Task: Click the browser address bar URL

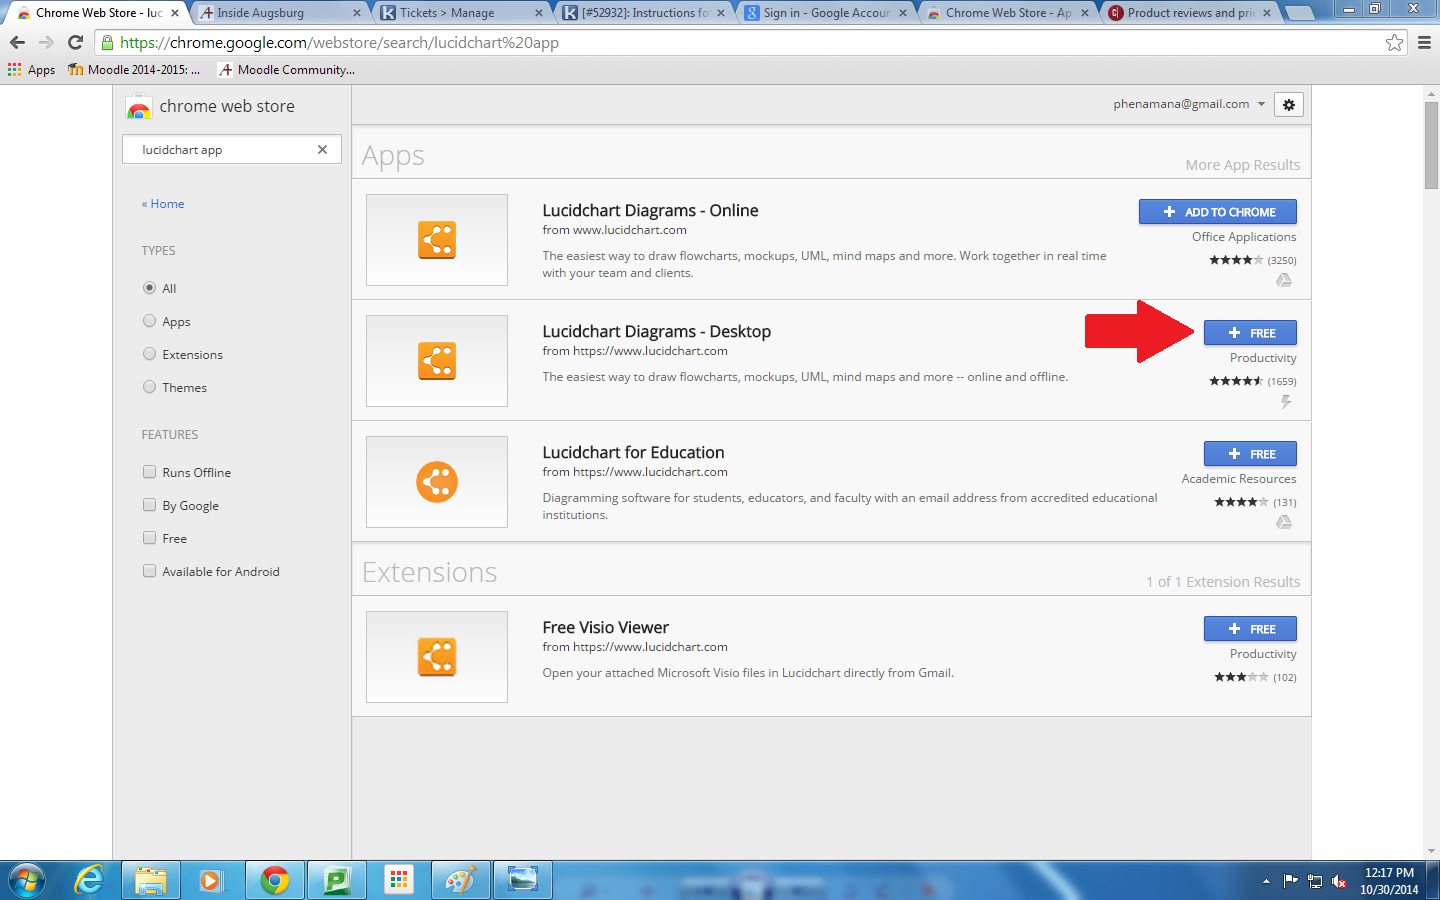Action: click(x=340, y=43)
